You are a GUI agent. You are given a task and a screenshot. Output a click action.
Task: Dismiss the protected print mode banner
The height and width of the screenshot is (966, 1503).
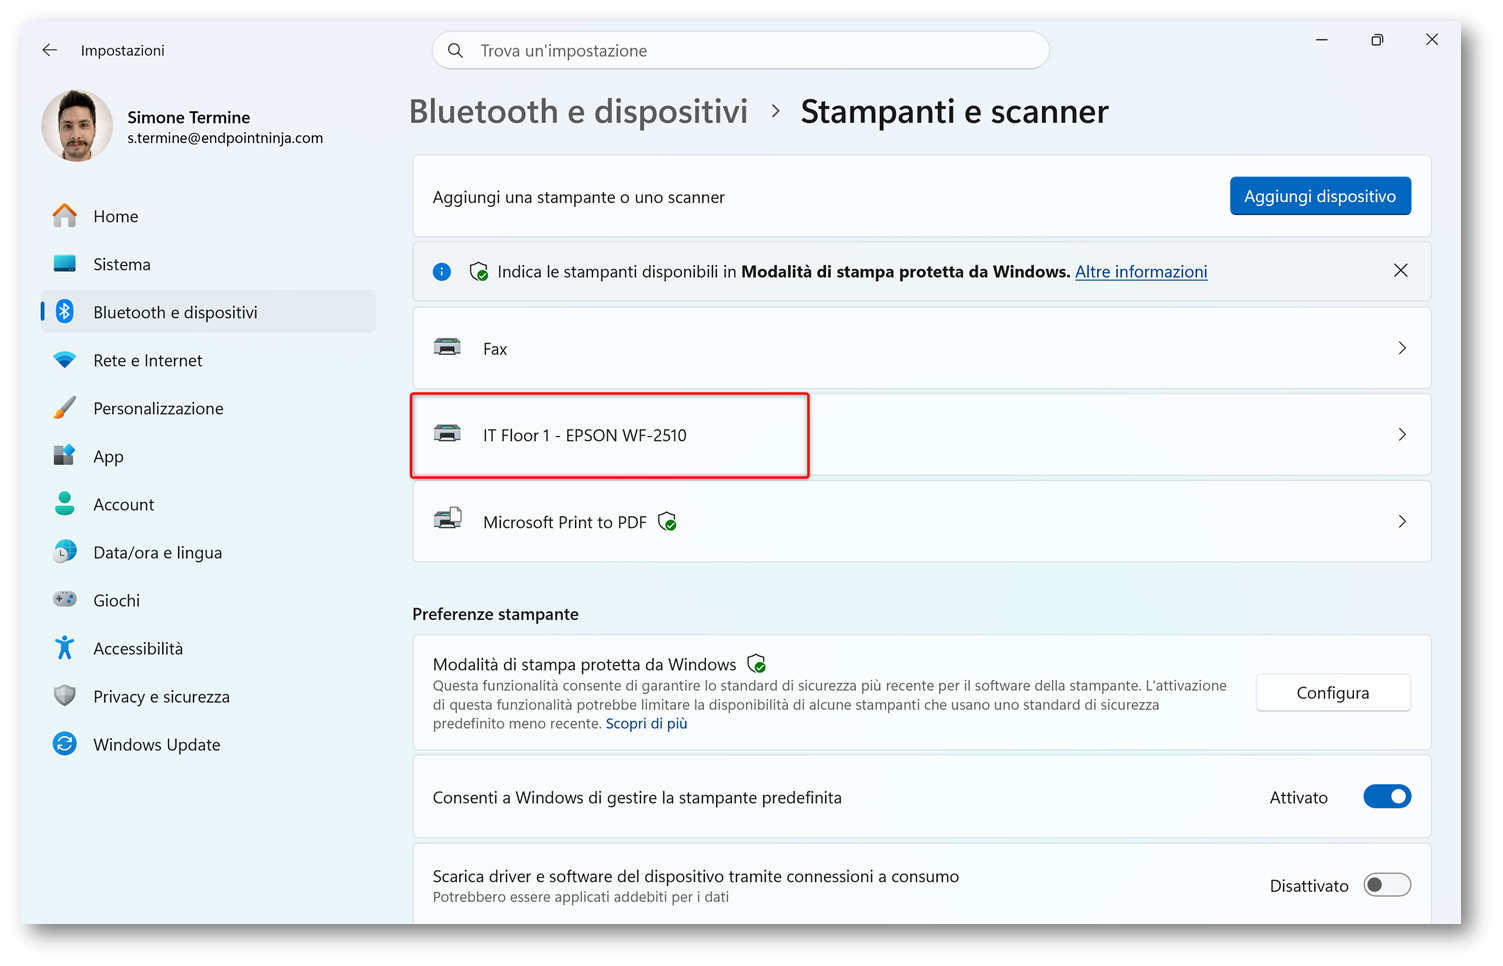click(1401, 271)
